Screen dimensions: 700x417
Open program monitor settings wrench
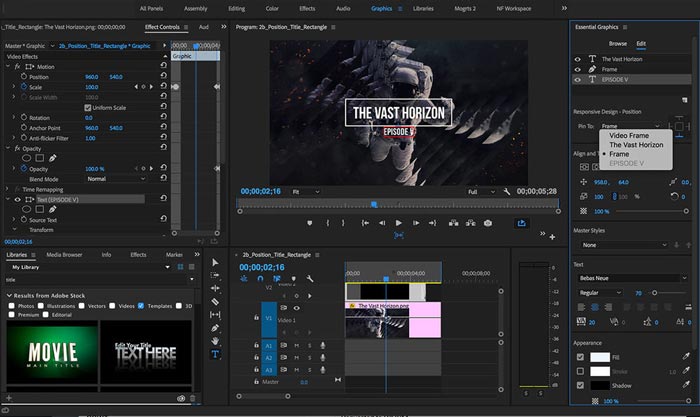click(x=507, y=192)
